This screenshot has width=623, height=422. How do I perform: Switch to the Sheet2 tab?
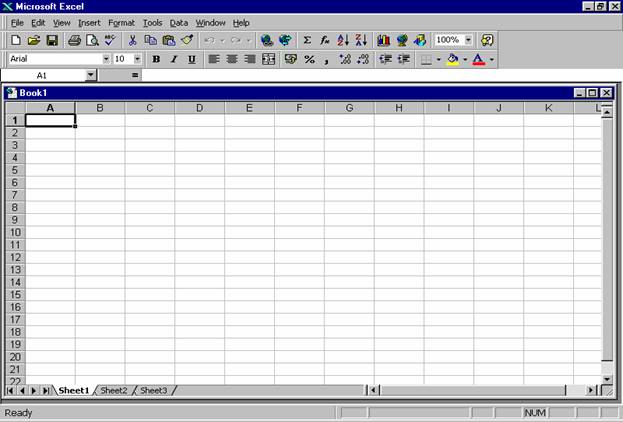(x=114, y=390)
